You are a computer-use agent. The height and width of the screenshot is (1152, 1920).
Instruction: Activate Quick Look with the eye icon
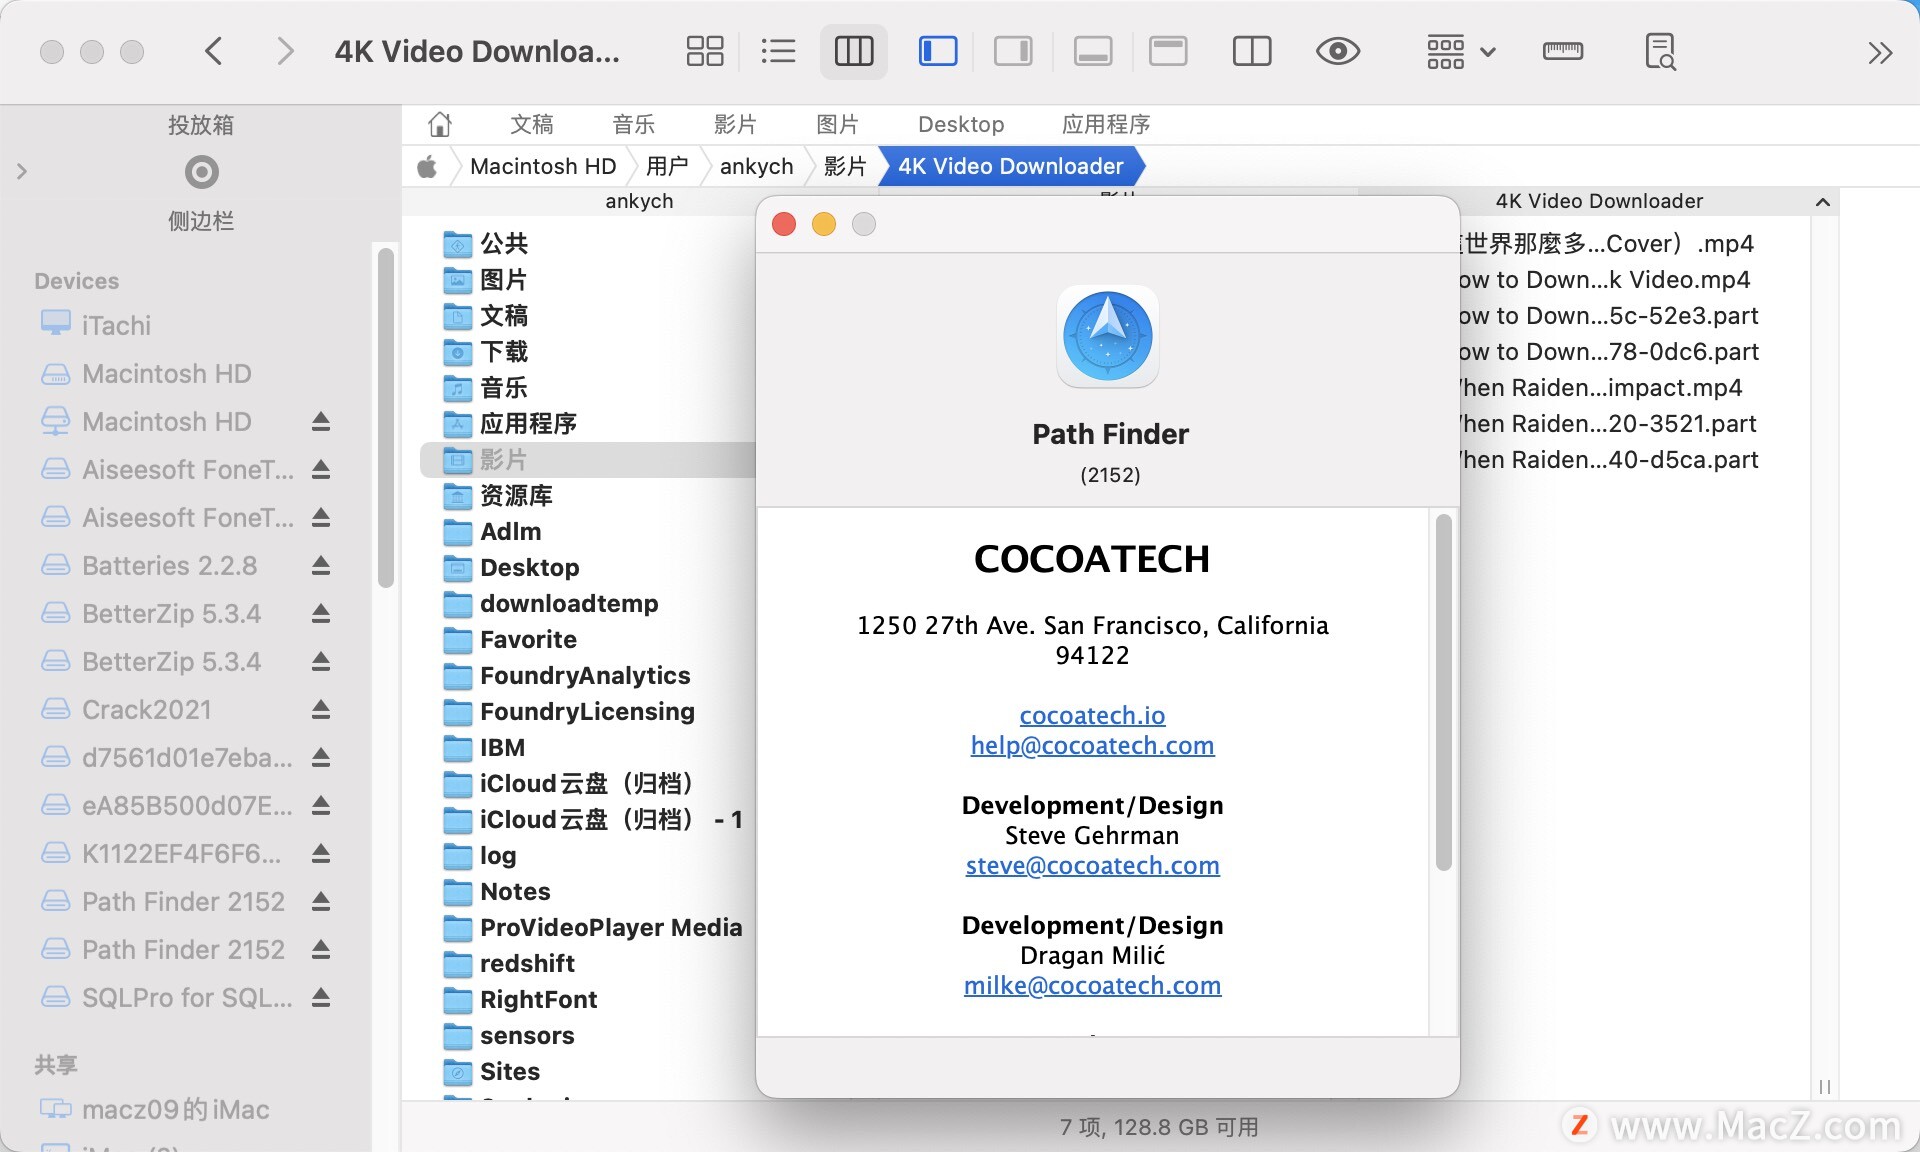pos(1338,51)
